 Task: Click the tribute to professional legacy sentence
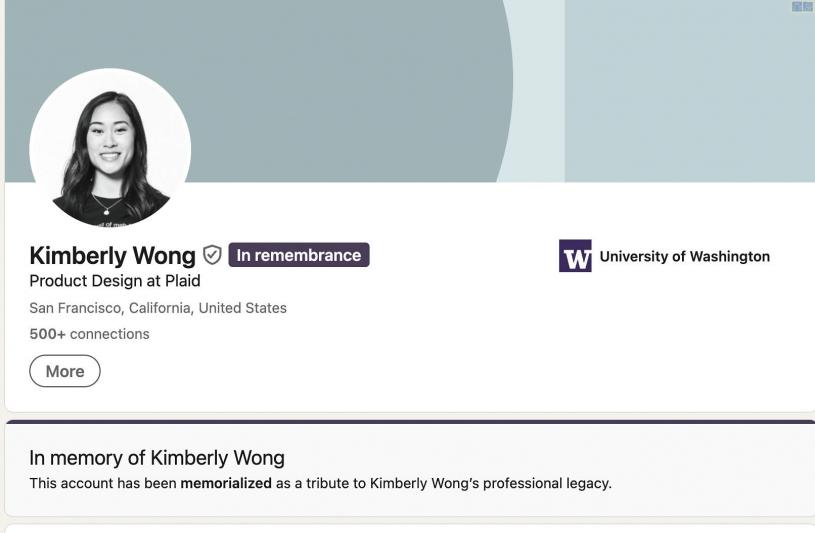click(x=320, y=483)
